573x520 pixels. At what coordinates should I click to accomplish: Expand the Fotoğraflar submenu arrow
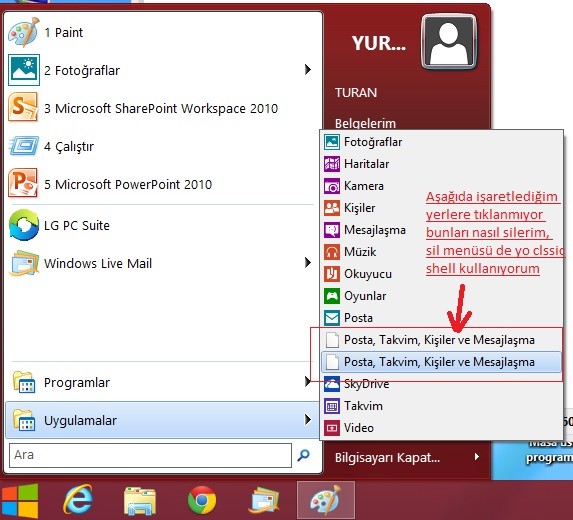tap(308, 69)
